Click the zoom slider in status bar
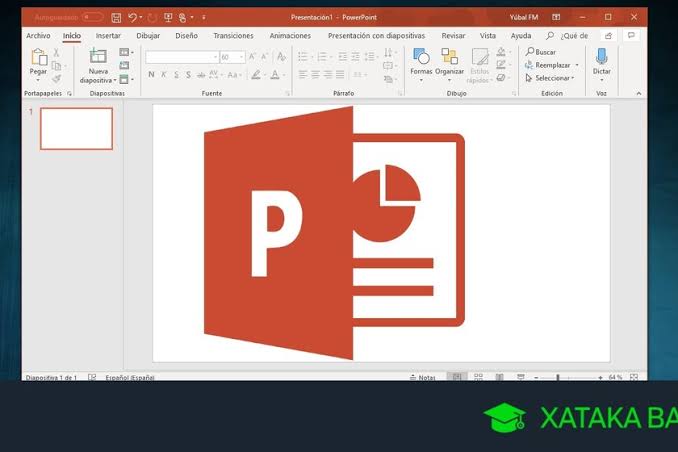Image resolution: width=678 pixels, height=452 pixels. (x=568, y=378)
